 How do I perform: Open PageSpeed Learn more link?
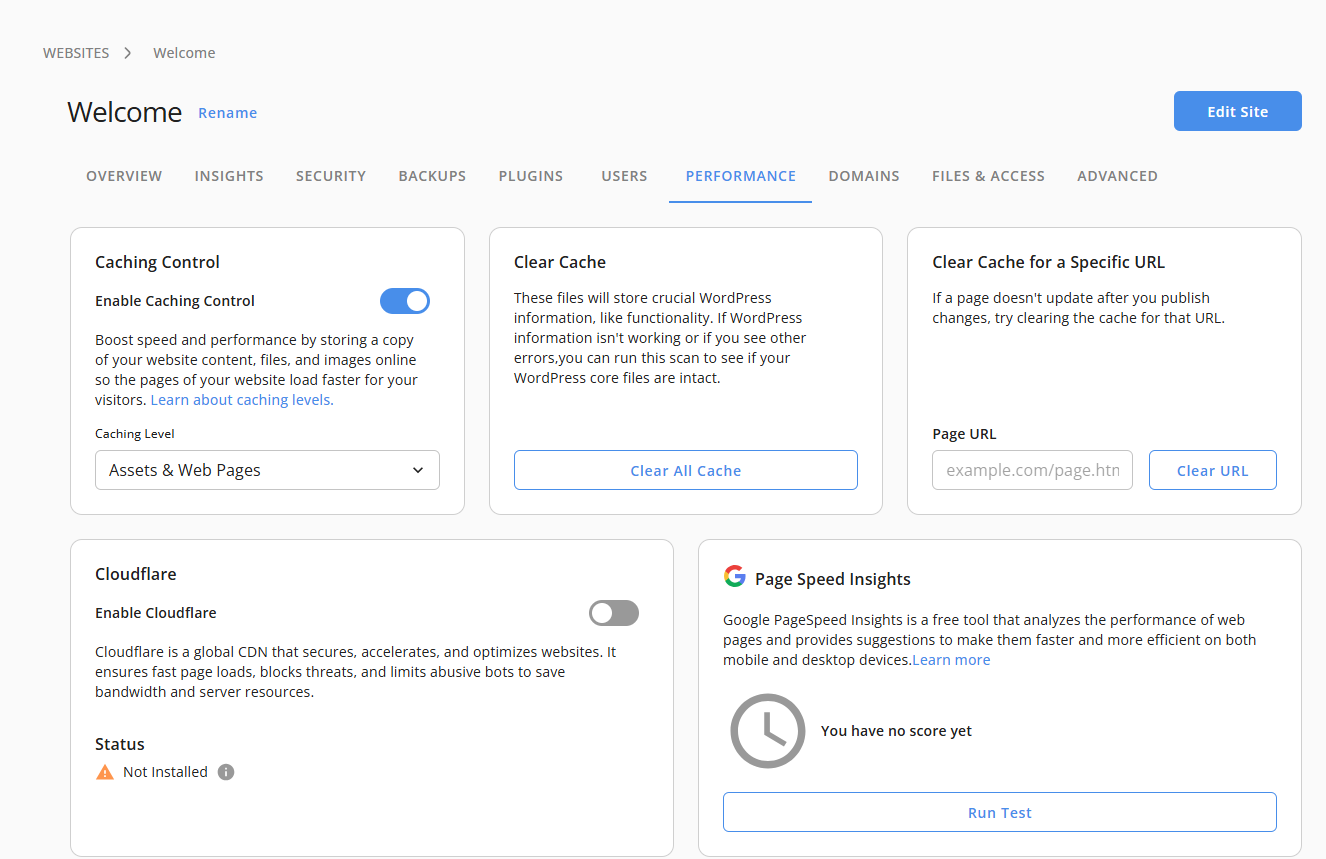click(x=951, y=660)
